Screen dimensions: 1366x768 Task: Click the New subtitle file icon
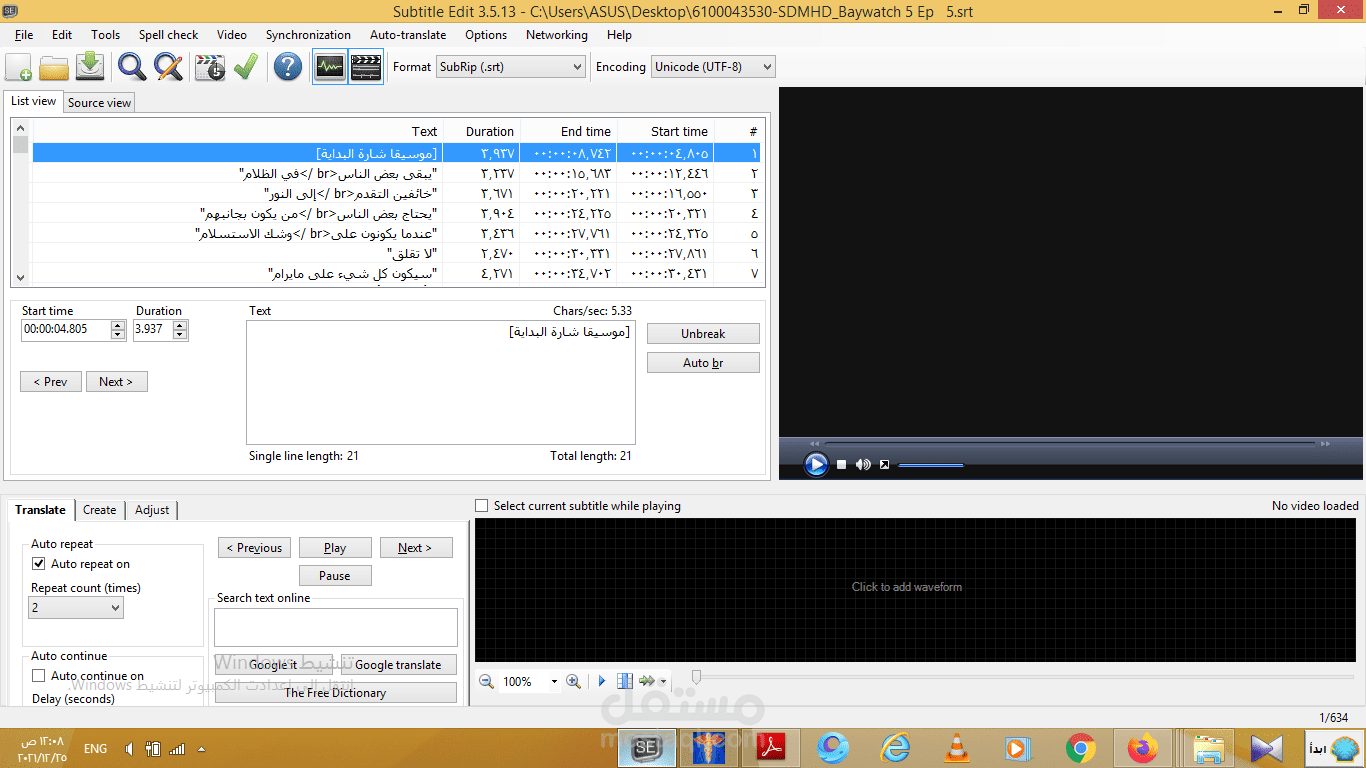(19, 67)
